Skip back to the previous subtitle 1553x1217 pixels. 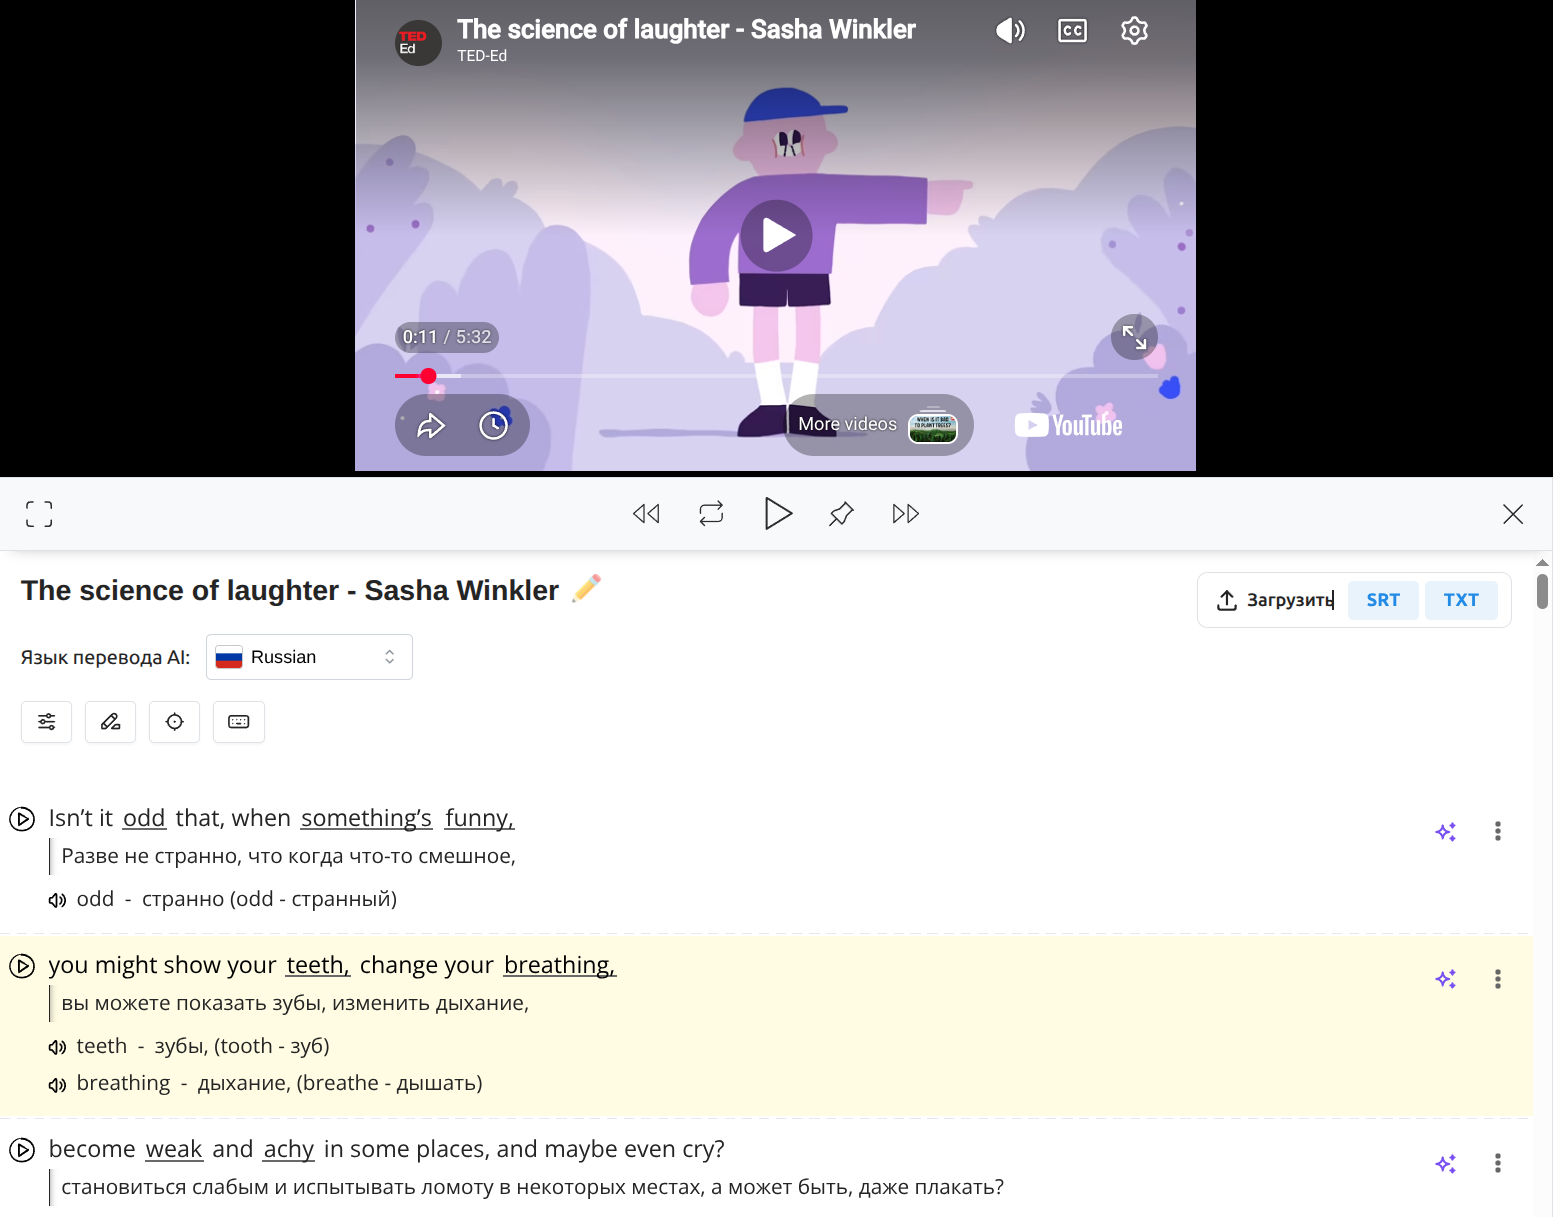click(x=646, y=514)
